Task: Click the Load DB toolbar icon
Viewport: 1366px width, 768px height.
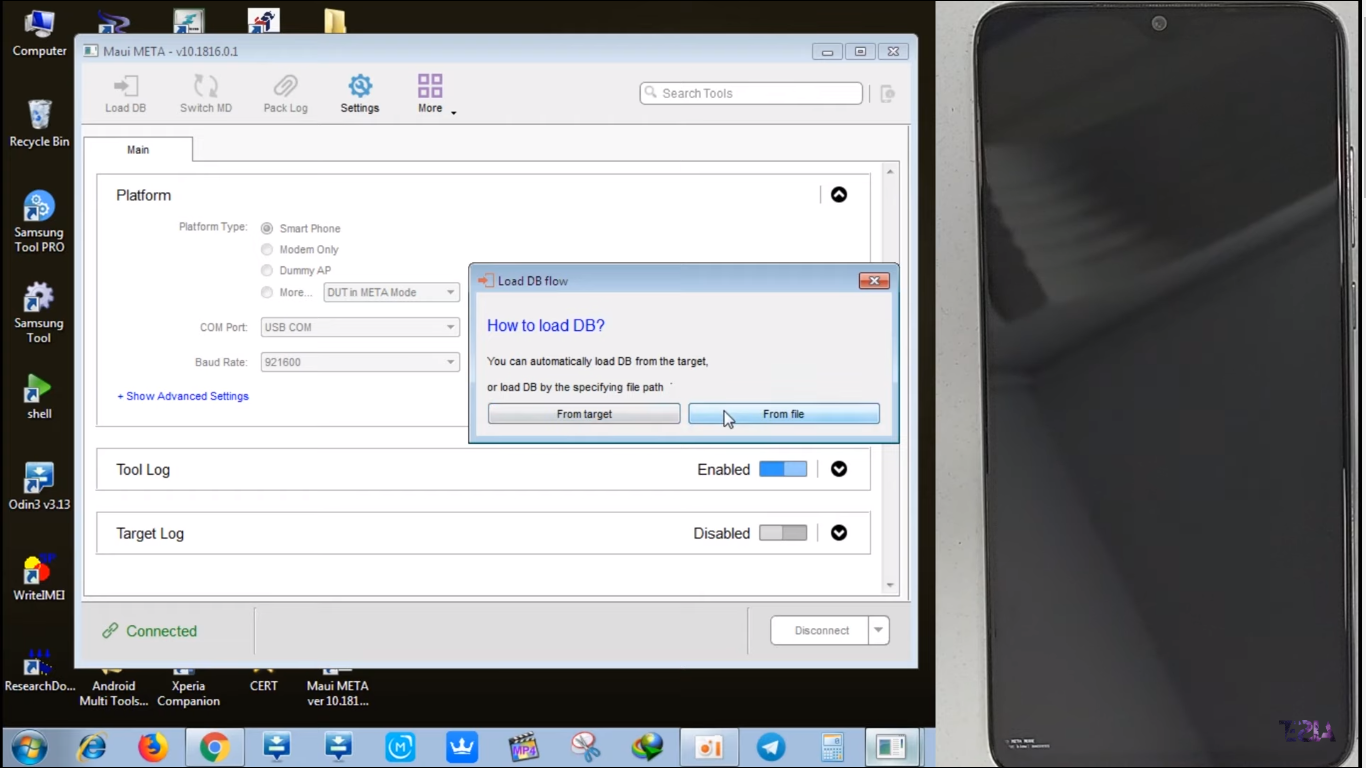Action: coord(125,87)
